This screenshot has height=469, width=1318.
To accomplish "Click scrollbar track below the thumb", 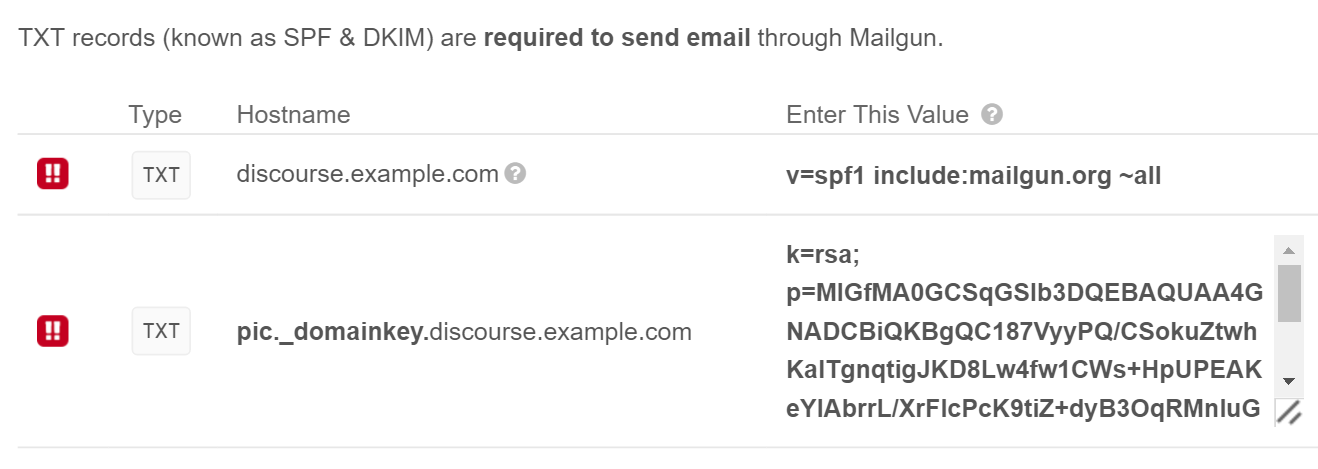I will [1289, 350].
